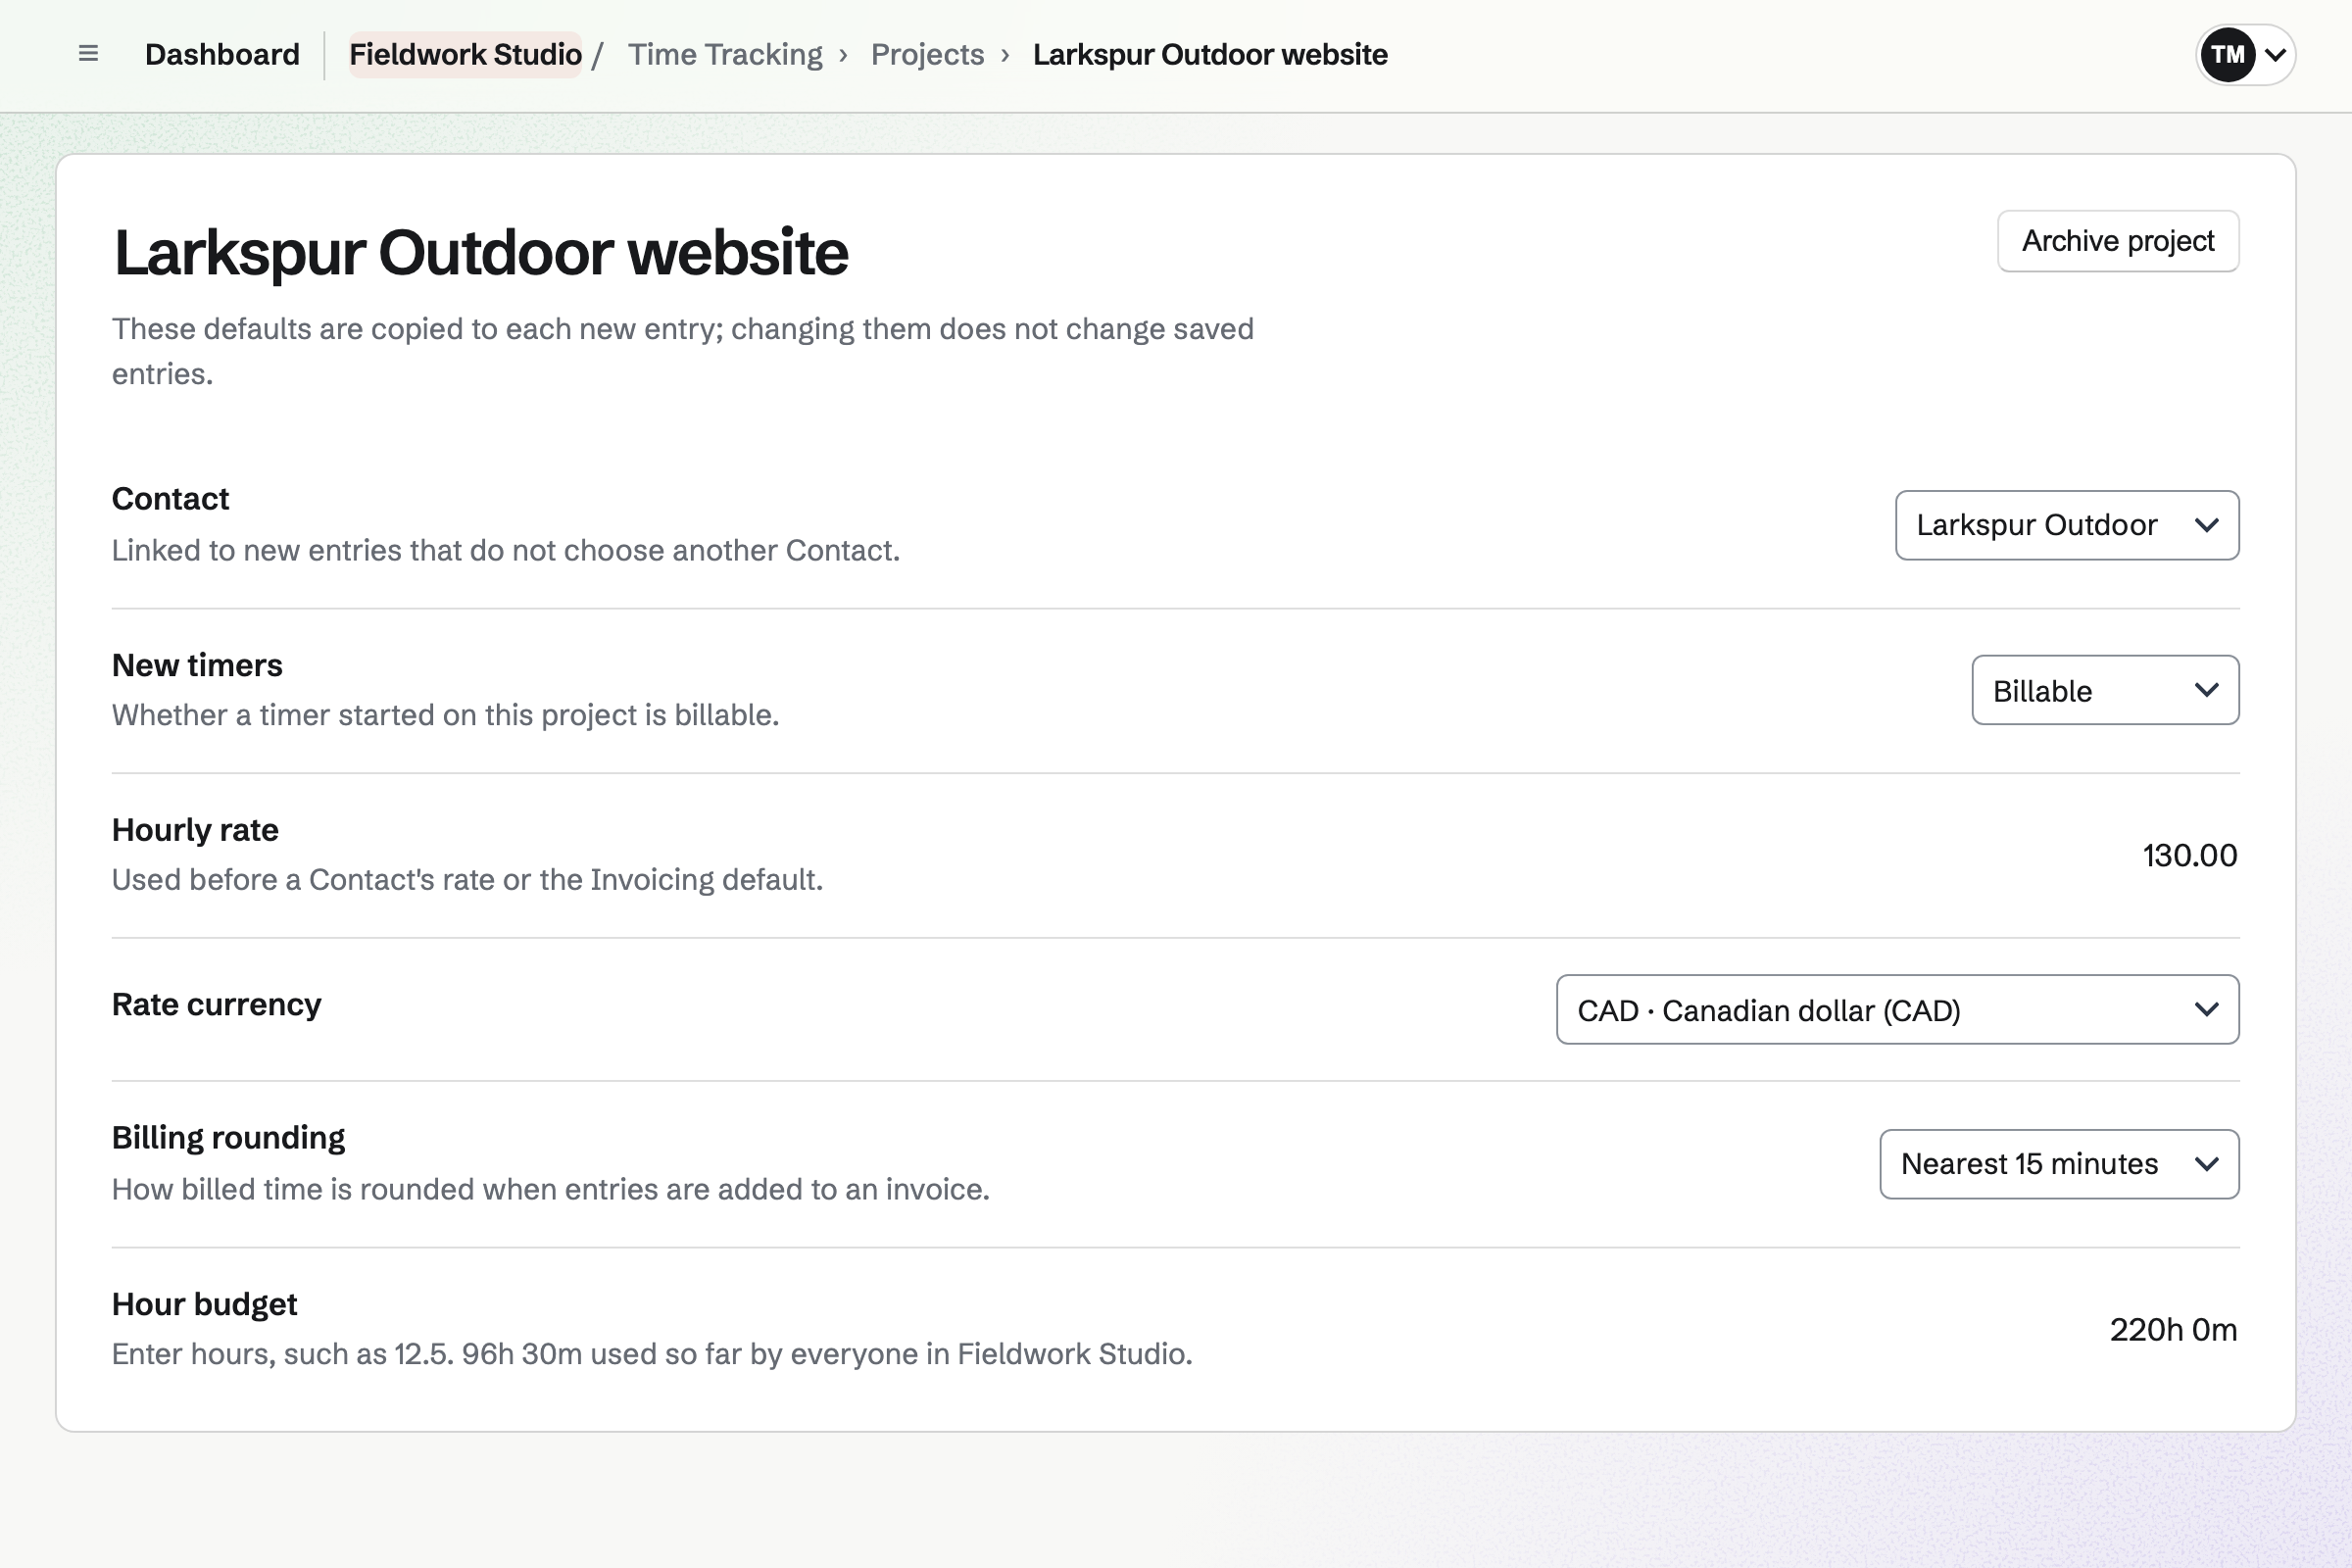
Task: Edit the hourly rate 130.00
Action: 2189,855
